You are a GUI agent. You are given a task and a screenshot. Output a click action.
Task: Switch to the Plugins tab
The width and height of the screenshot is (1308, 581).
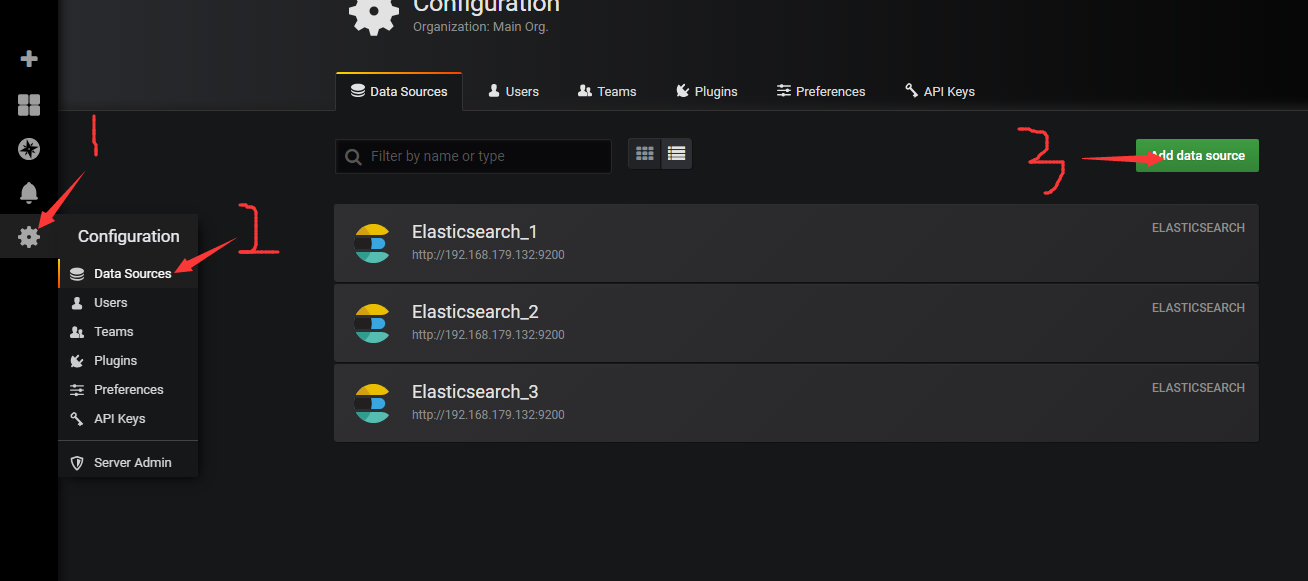707,91
